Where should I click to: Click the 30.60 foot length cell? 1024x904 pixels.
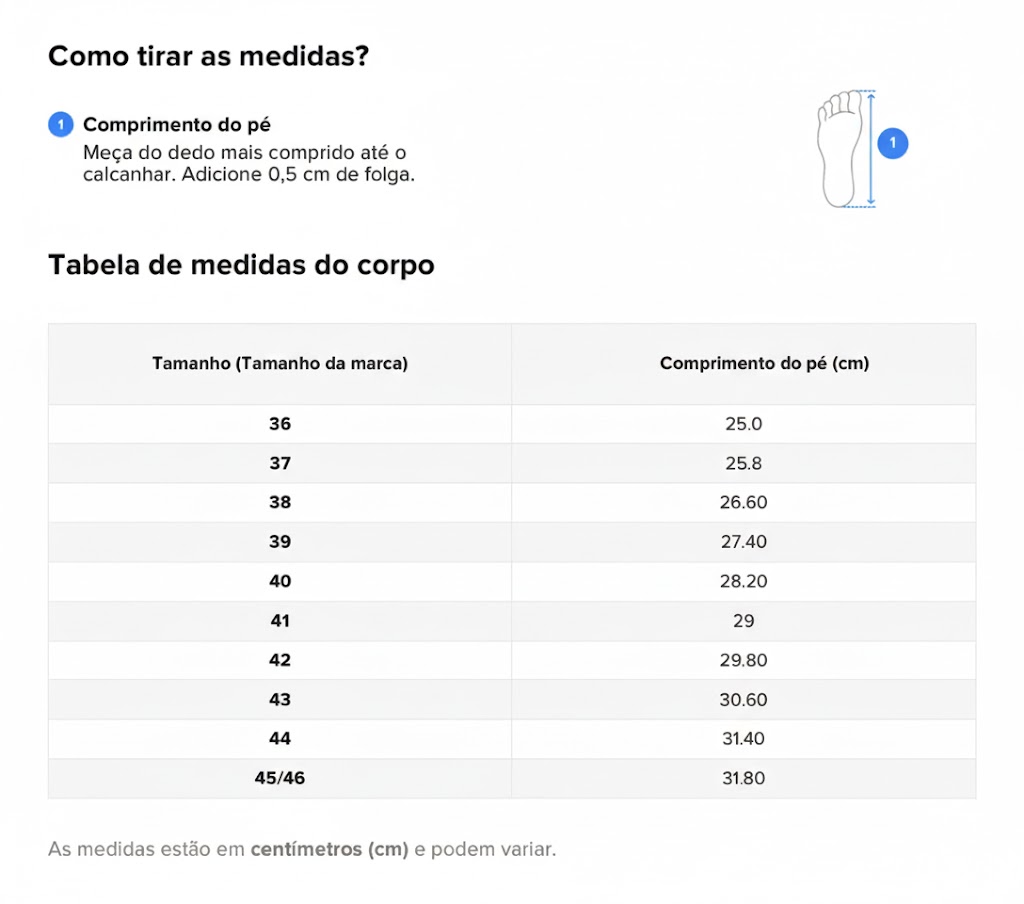pyautogui.click(x=743, y=700)
